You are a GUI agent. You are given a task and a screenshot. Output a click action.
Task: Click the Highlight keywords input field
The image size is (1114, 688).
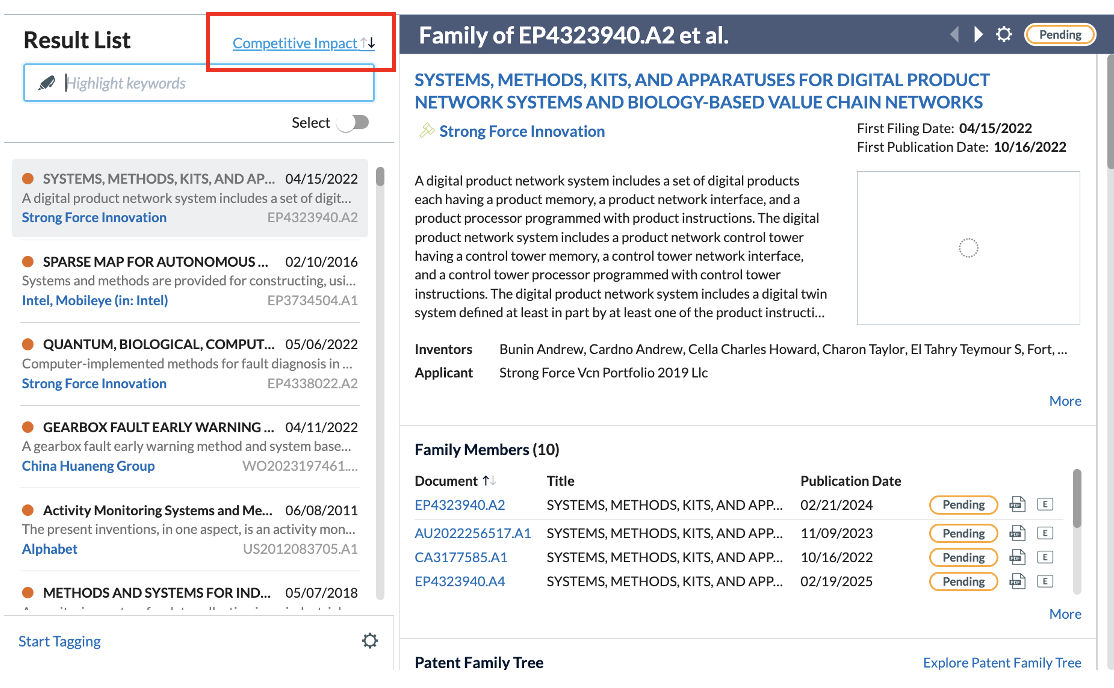[x=199, y=83]
